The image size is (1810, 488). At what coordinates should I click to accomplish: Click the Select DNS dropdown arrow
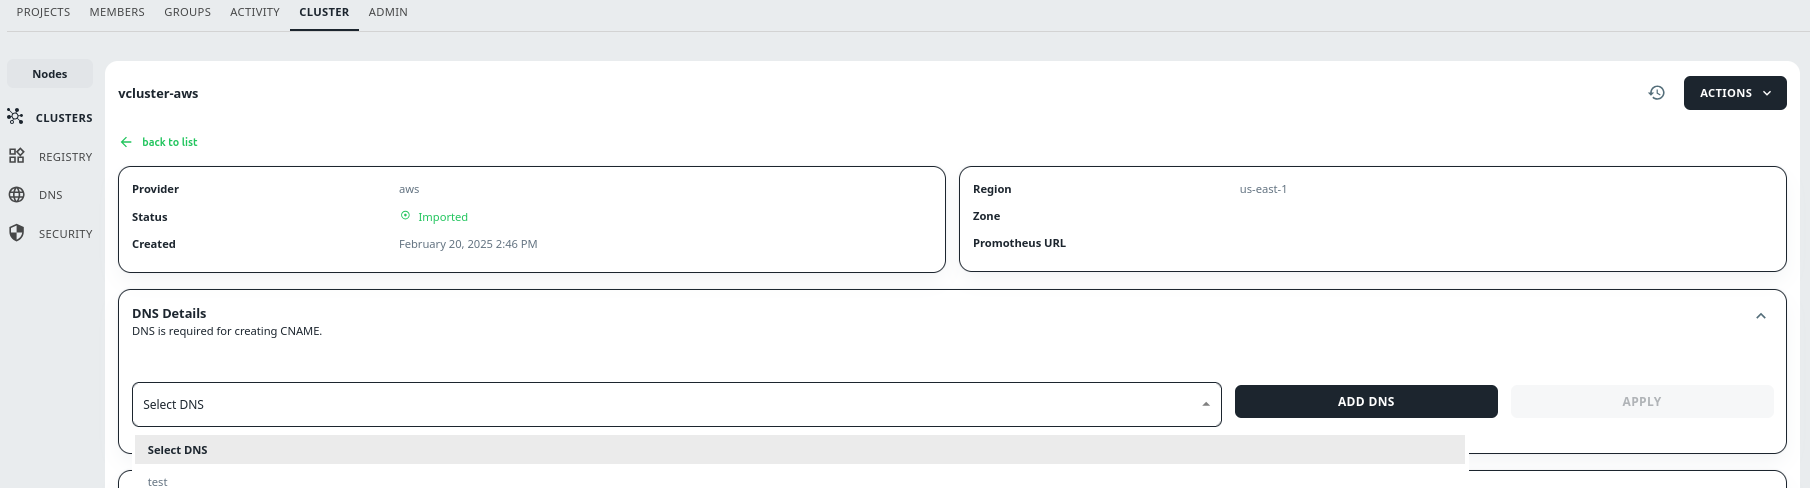[x=1206, y=405]
